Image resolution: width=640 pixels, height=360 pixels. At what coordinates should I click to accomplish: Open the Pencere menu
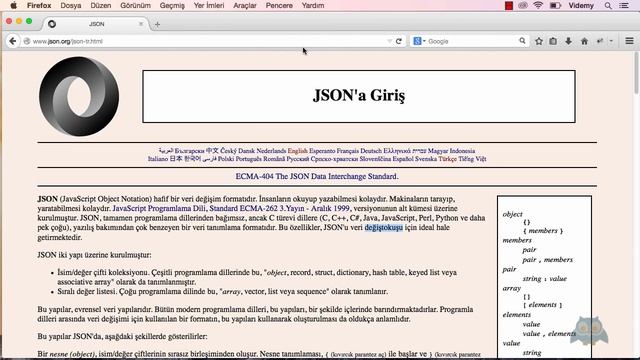pyautogui.click(x=279, y=5)
